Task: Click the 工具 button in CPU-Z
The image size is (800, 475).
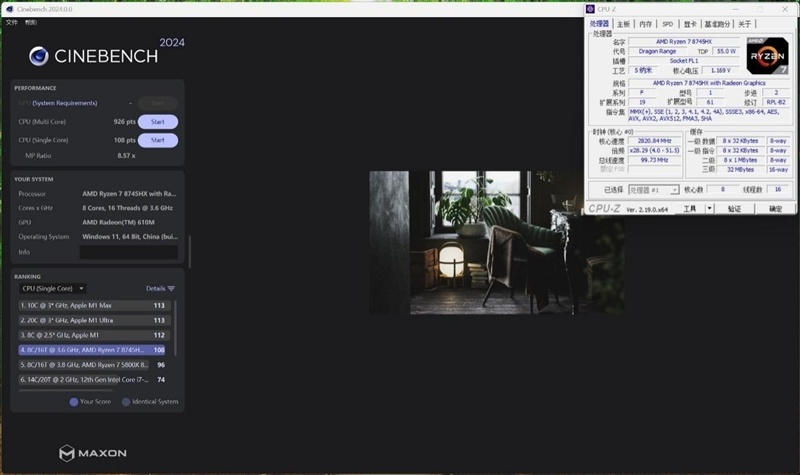Action: (690, 209)
